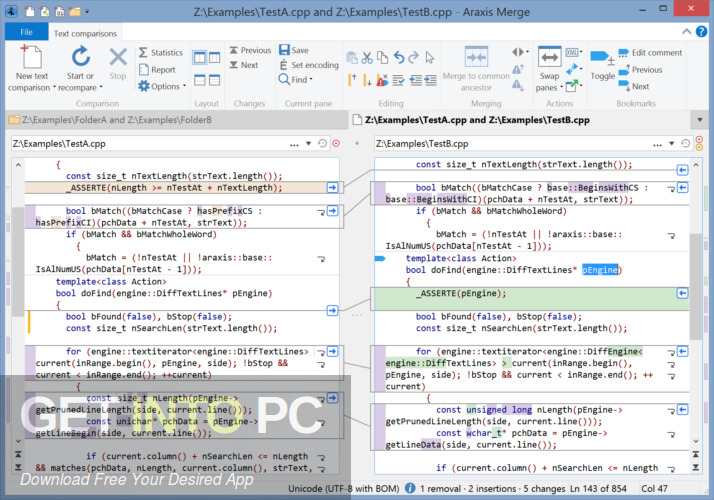714x500 pixels.
Task: Click the move down edit marker icon
Action: (x=367, y=81)
